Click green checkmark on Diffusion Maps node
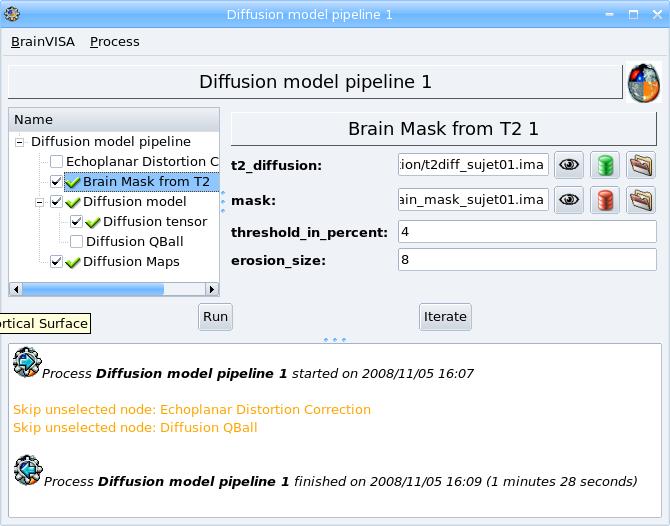Screen dimensions: 670x526 coord(73,262)
